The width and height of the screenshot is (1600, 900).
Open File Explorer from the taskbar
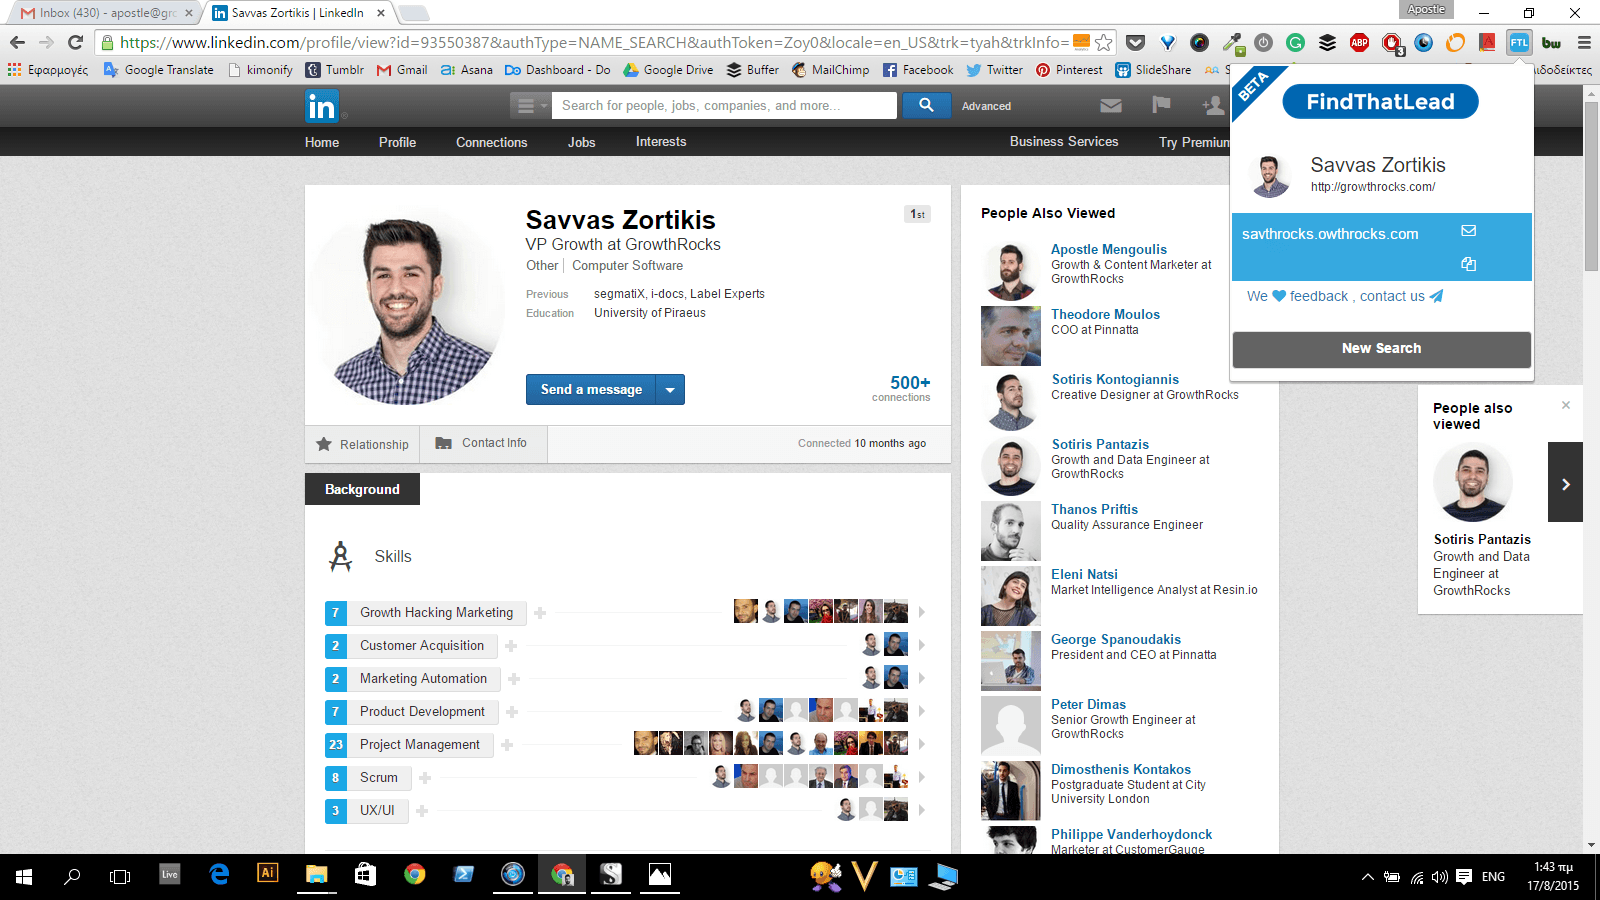[x=316, y=876]
